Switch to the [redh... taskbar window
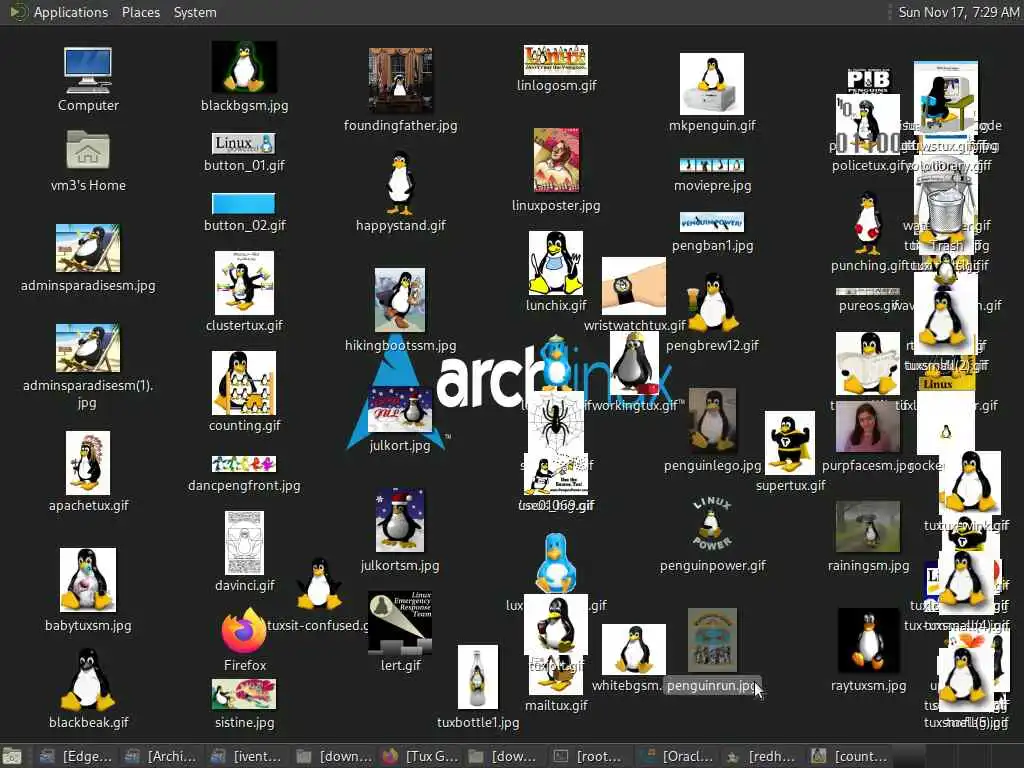1024x768 pixels. (763, 756)
